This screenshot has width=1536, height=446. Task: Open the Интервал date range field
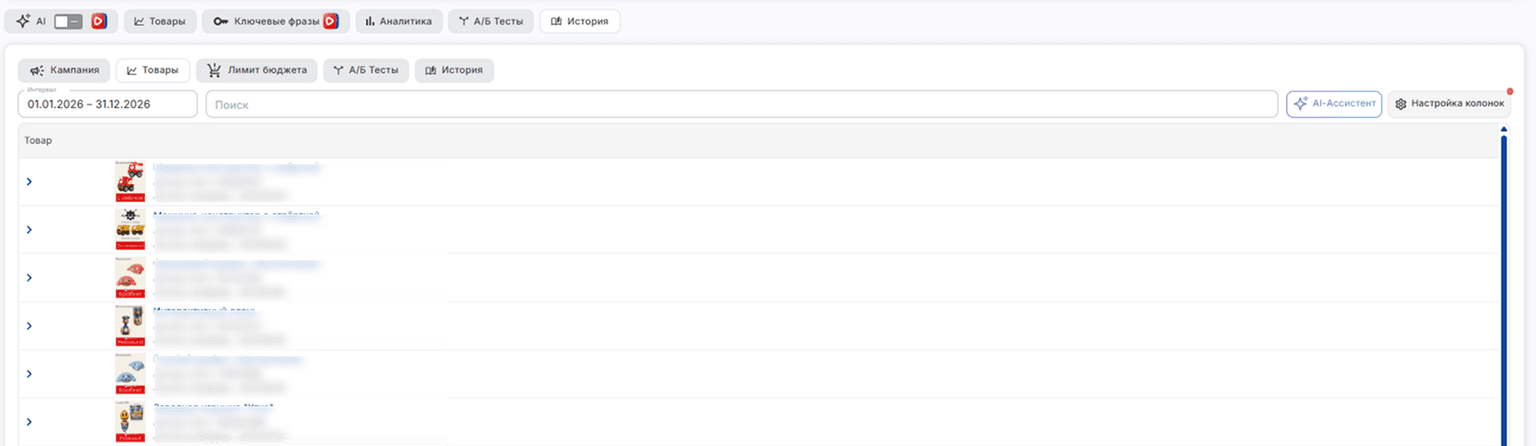[108, 104]
